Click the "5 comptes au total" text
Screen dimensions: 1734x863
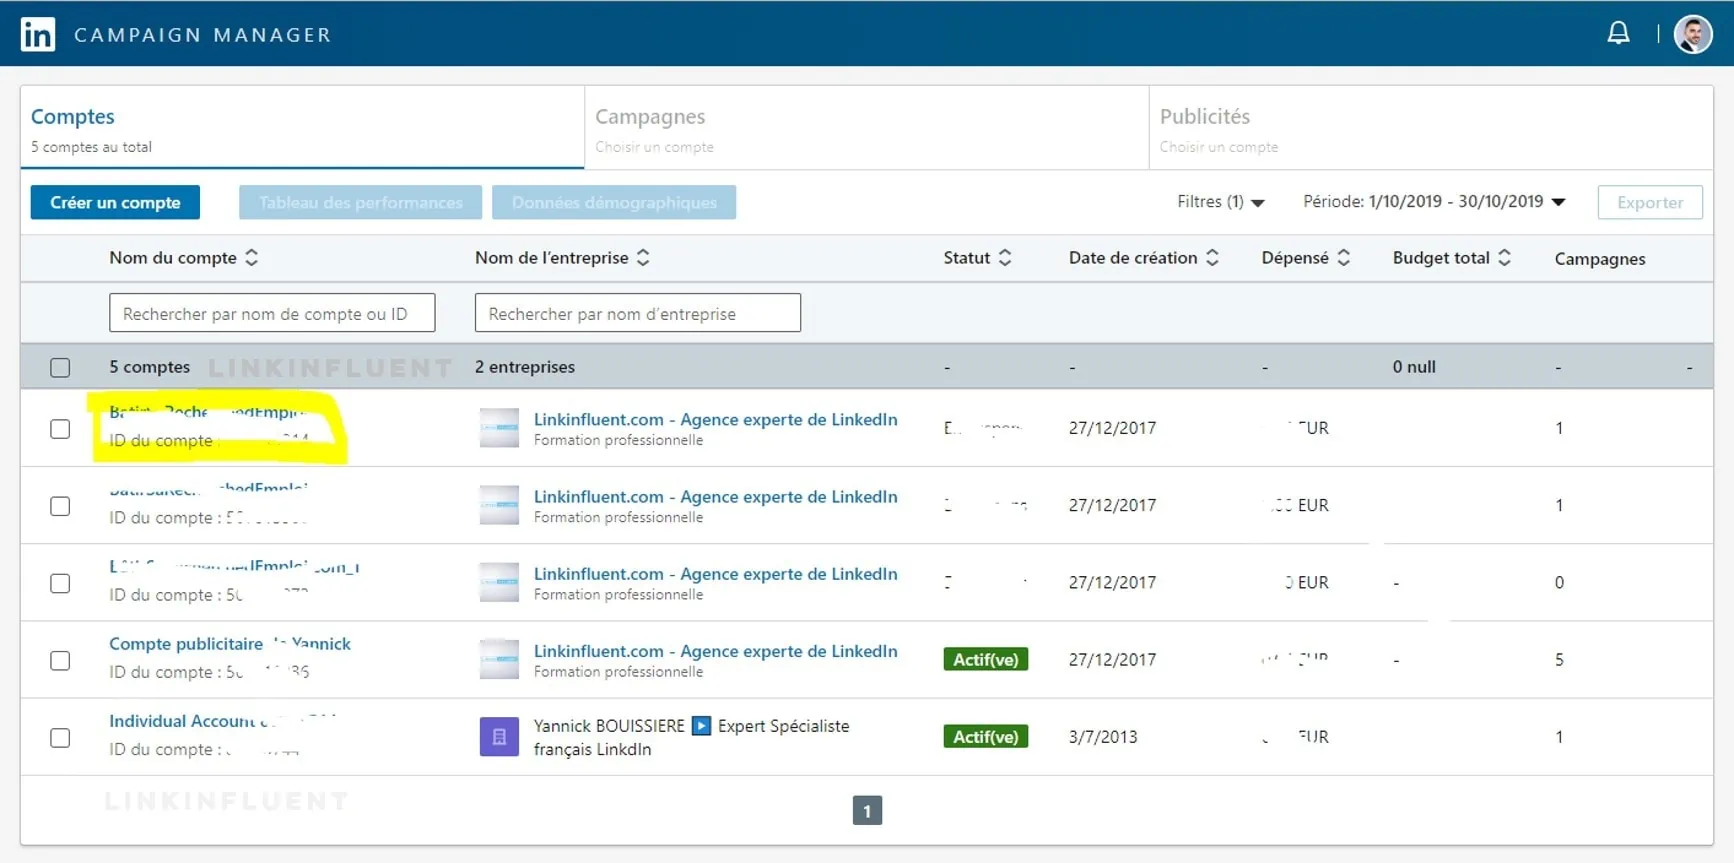tap(91, 147)
